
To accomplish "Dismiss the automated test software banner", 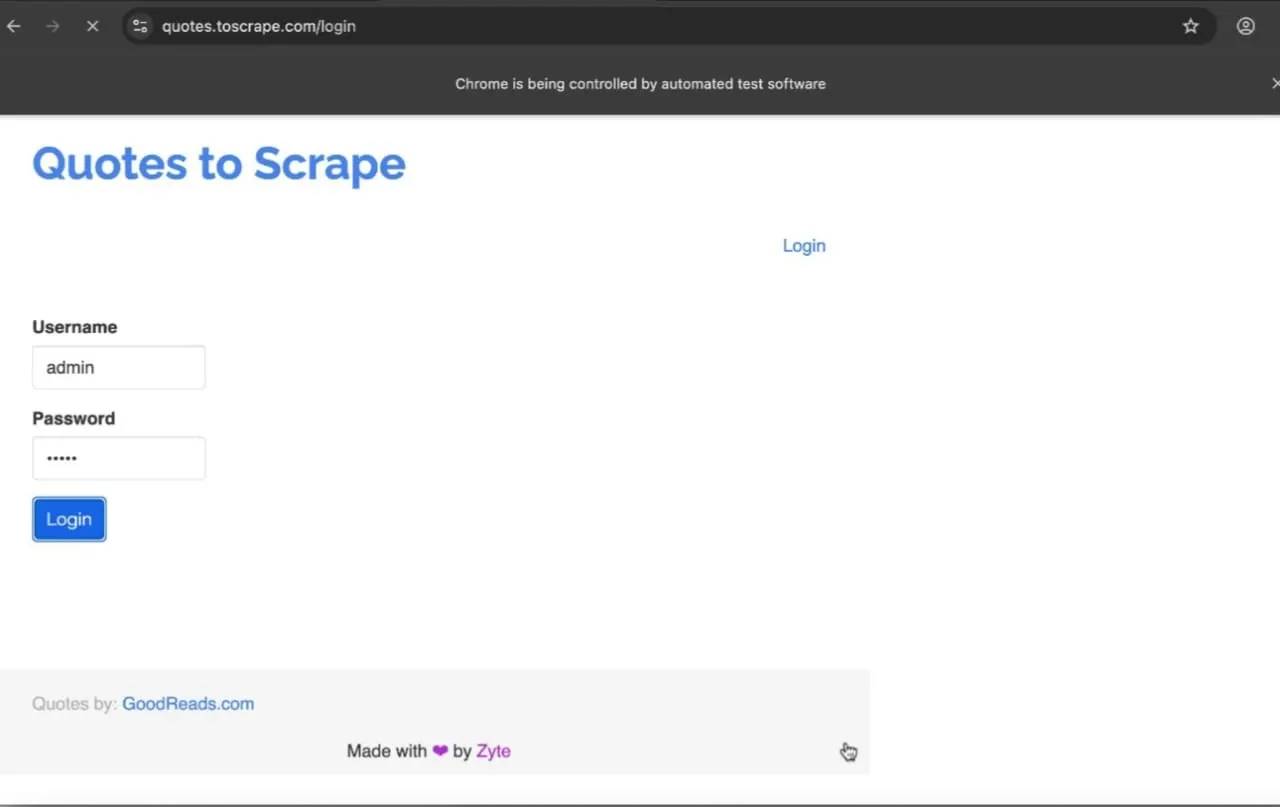I will point(1274,84).
